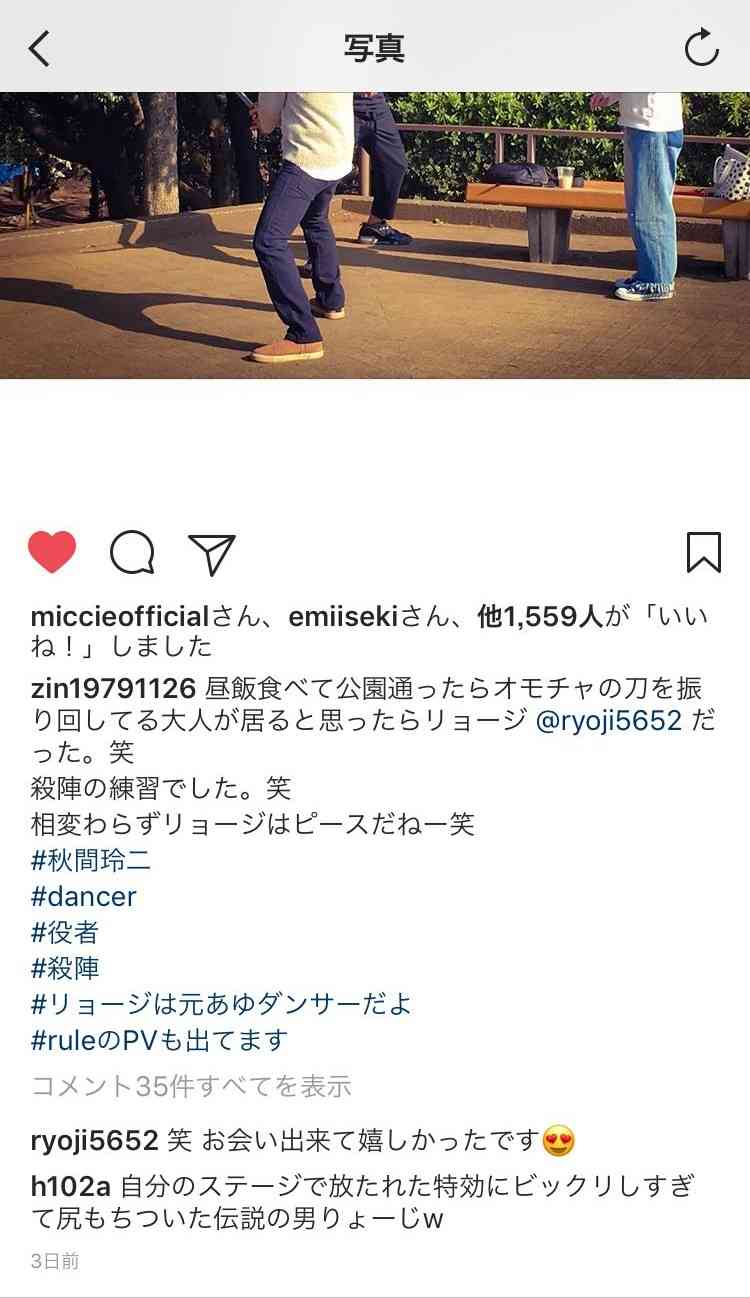Open the #ruleのPVも出てます hashtag

click(x=159, y=1040)
